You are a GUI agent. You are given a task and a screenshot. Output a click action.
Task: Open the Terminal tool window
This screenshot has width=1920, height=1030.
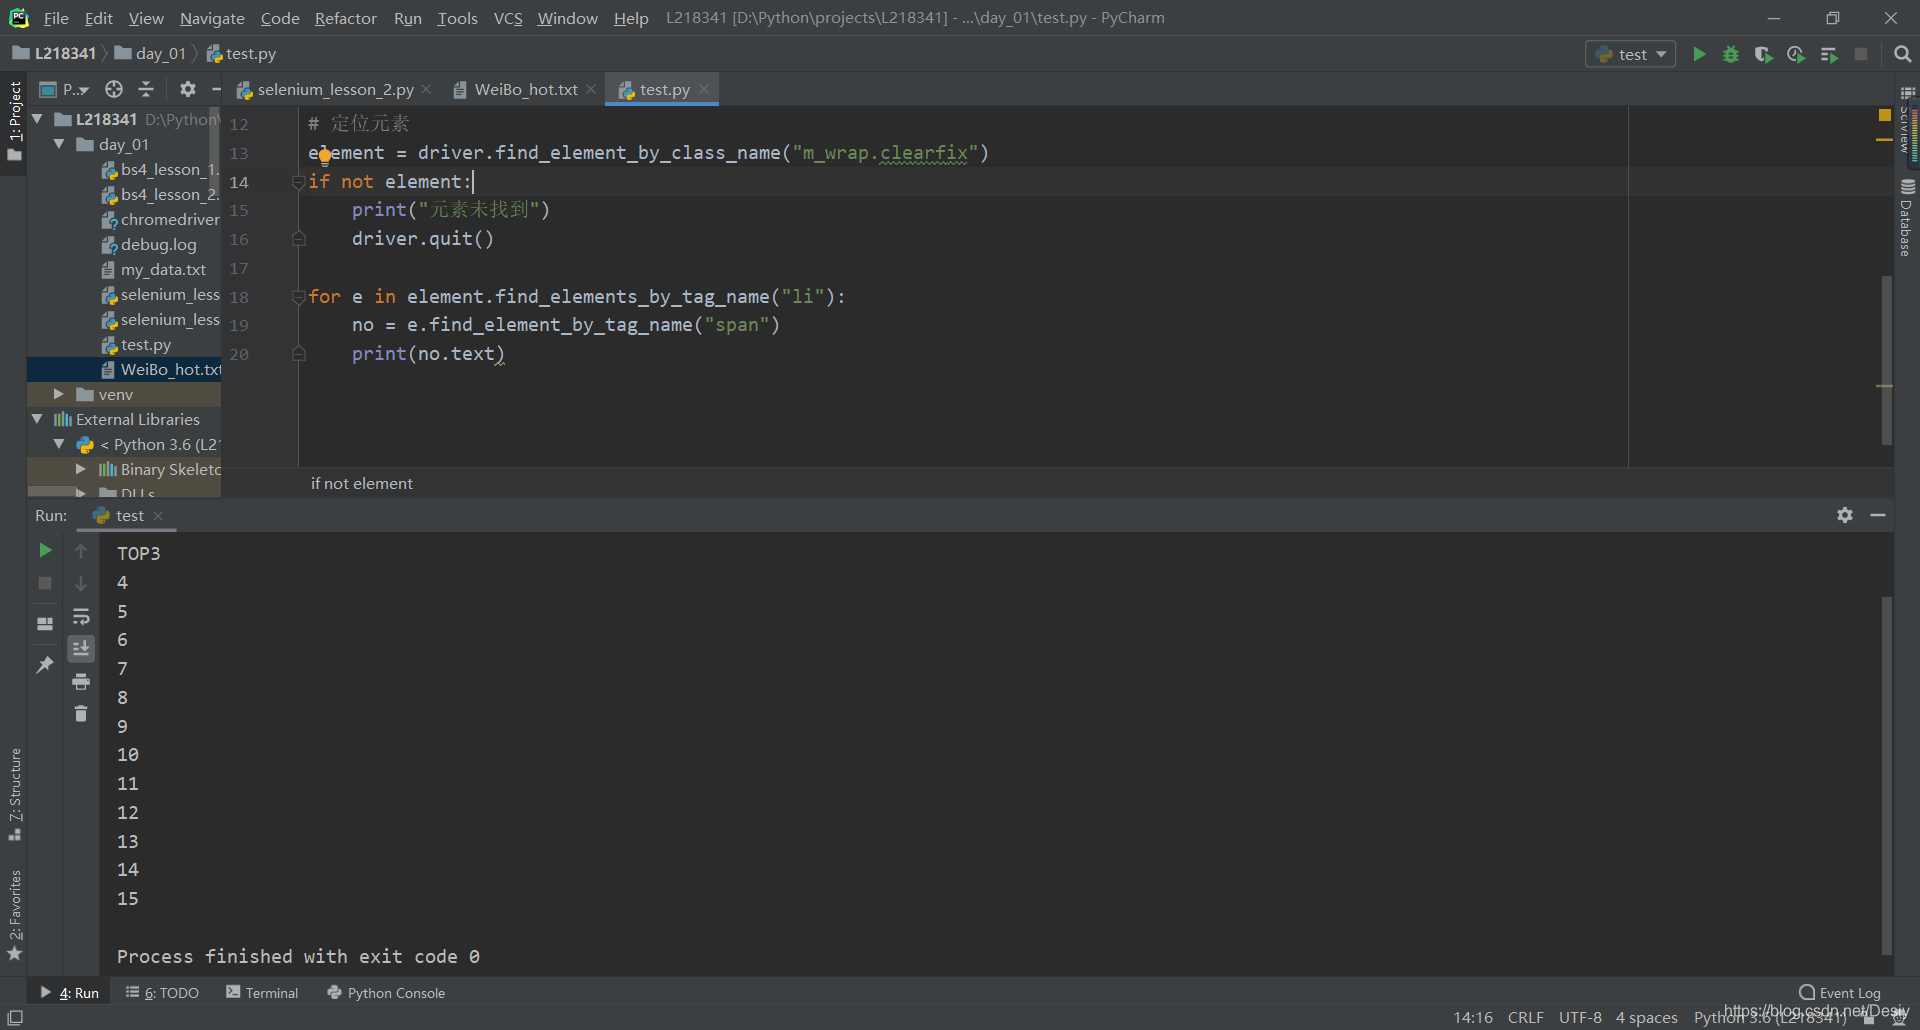pos(262,993)
